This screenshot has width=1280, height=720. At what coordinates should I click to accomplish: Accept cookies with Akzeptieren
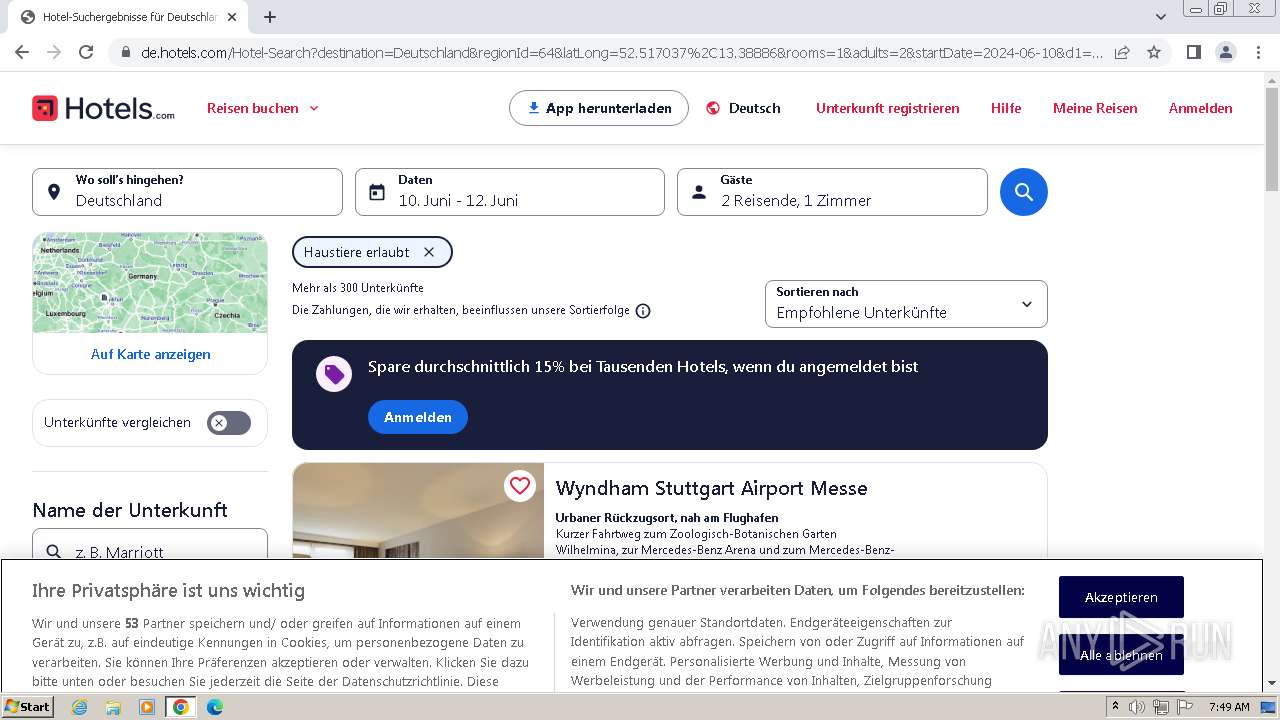point(1121,597)
